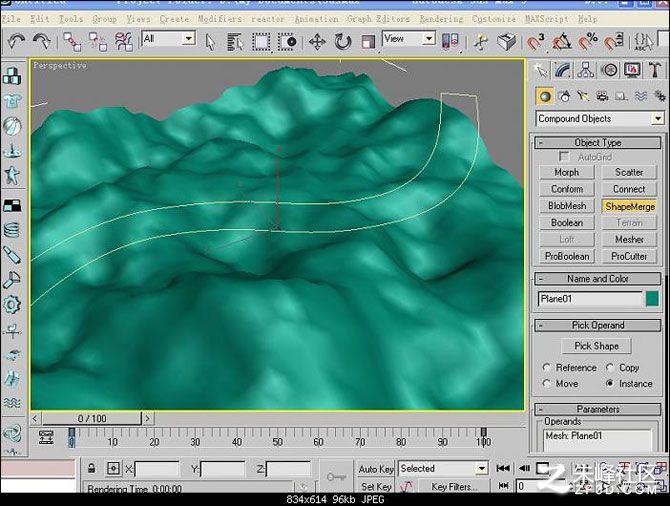The height and width of the screenshot is (506, 670).
Task: Toggle the 3D Snaps magnet icon
Action: pyautogui.click(x=535, y=42)
